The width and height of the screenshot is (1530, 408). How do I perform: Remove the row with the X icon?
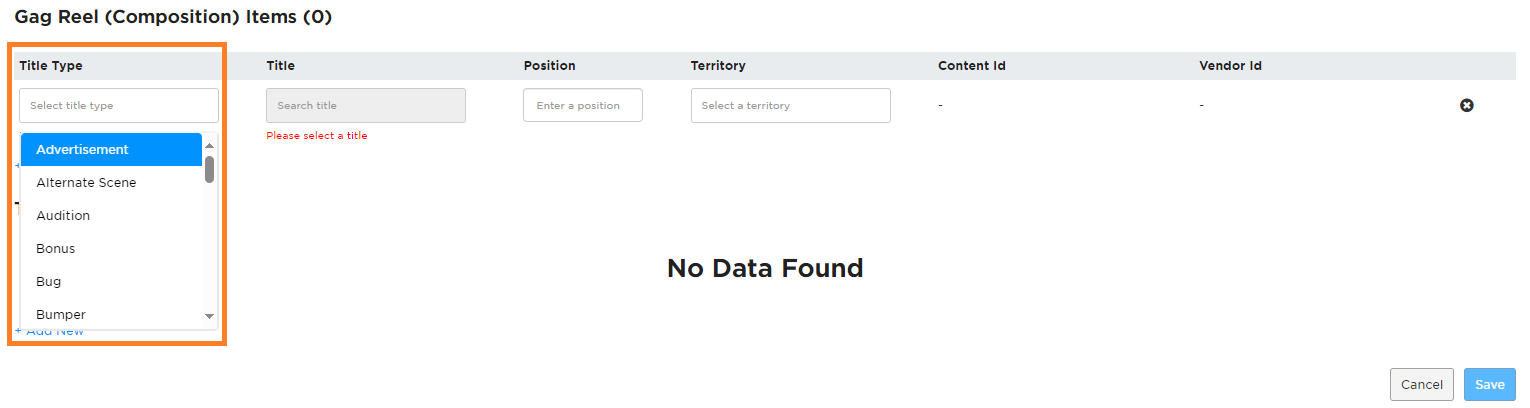(x=1467, y=105)
